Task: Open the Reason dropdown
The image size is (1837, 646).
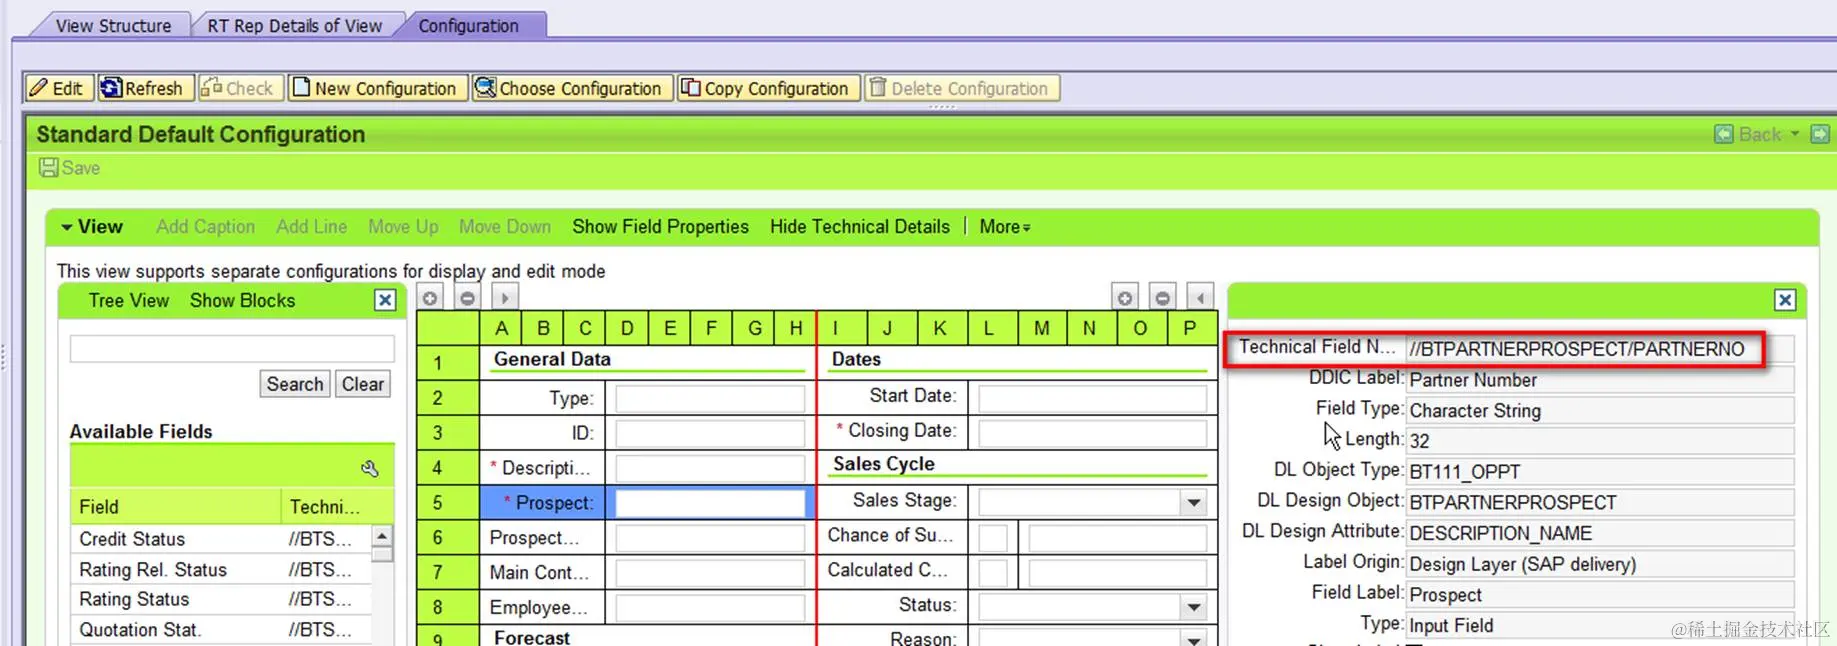Action: (1193, 639)
